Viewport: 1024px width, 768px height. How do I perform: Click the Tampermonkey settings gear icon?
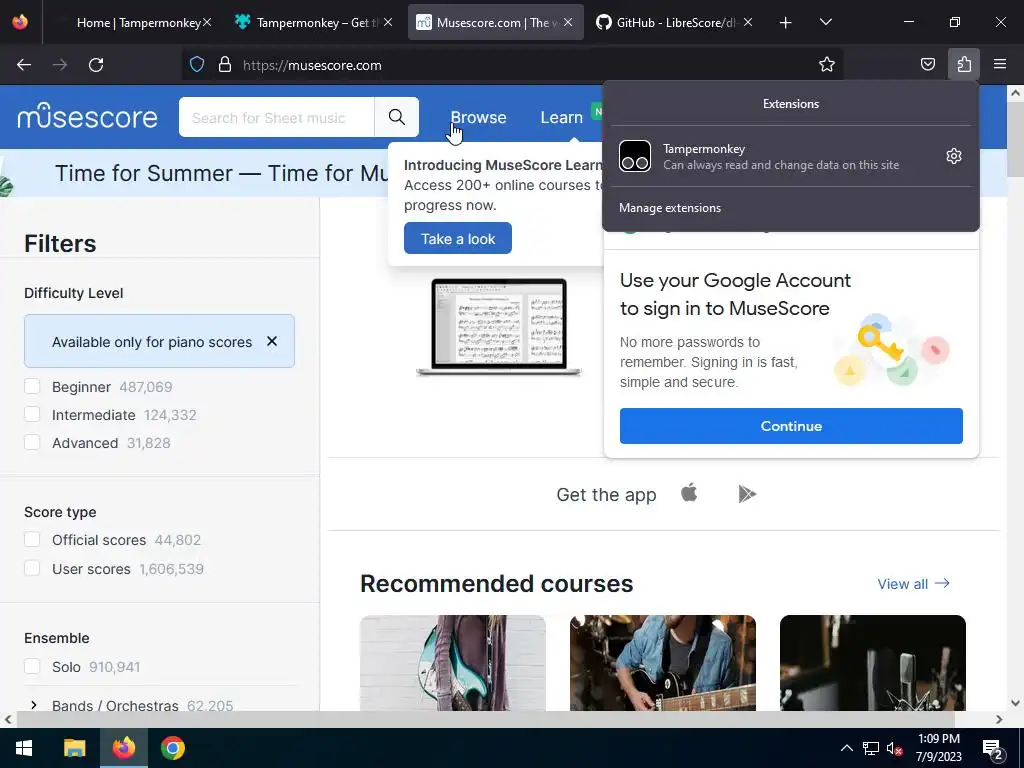click(953, 156)
